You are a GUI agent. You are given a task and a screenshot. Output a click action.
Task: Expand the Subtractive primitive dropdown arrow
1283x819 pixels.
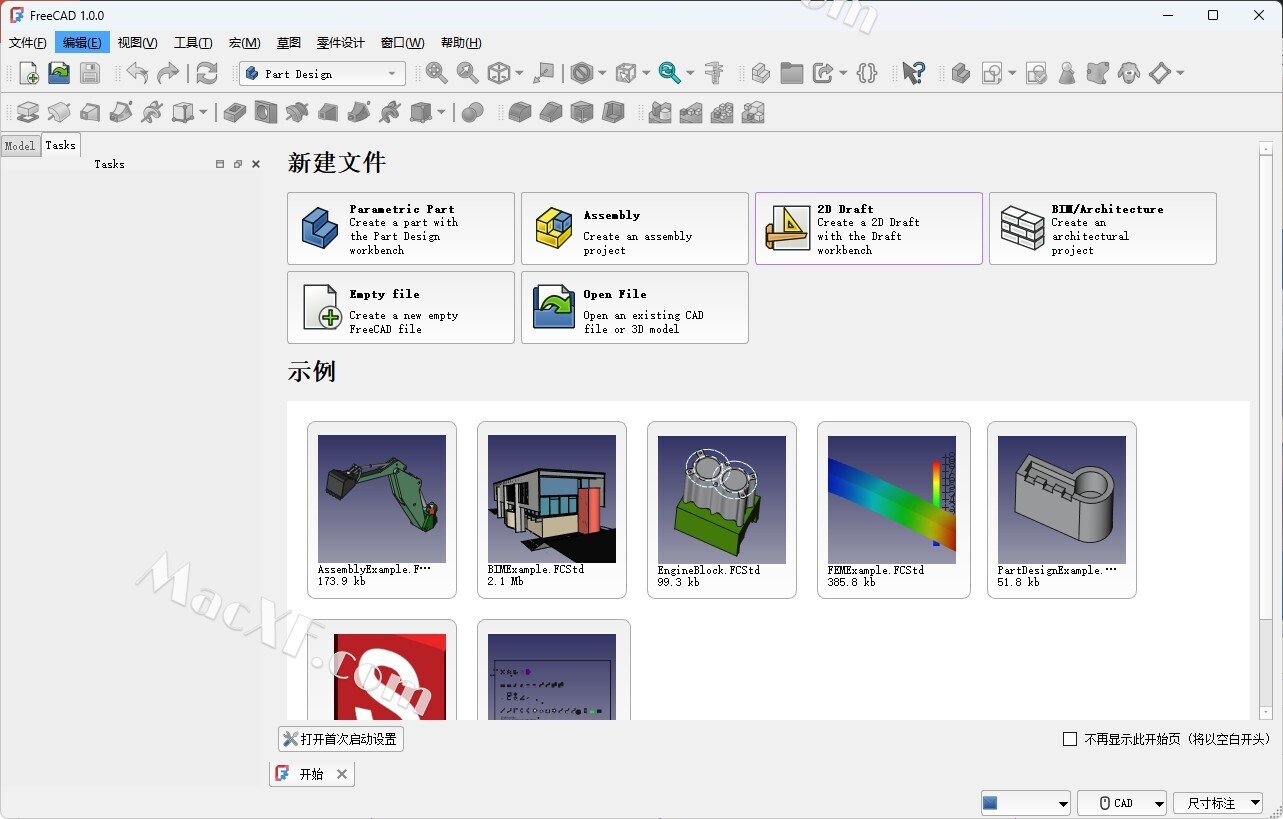441,114
